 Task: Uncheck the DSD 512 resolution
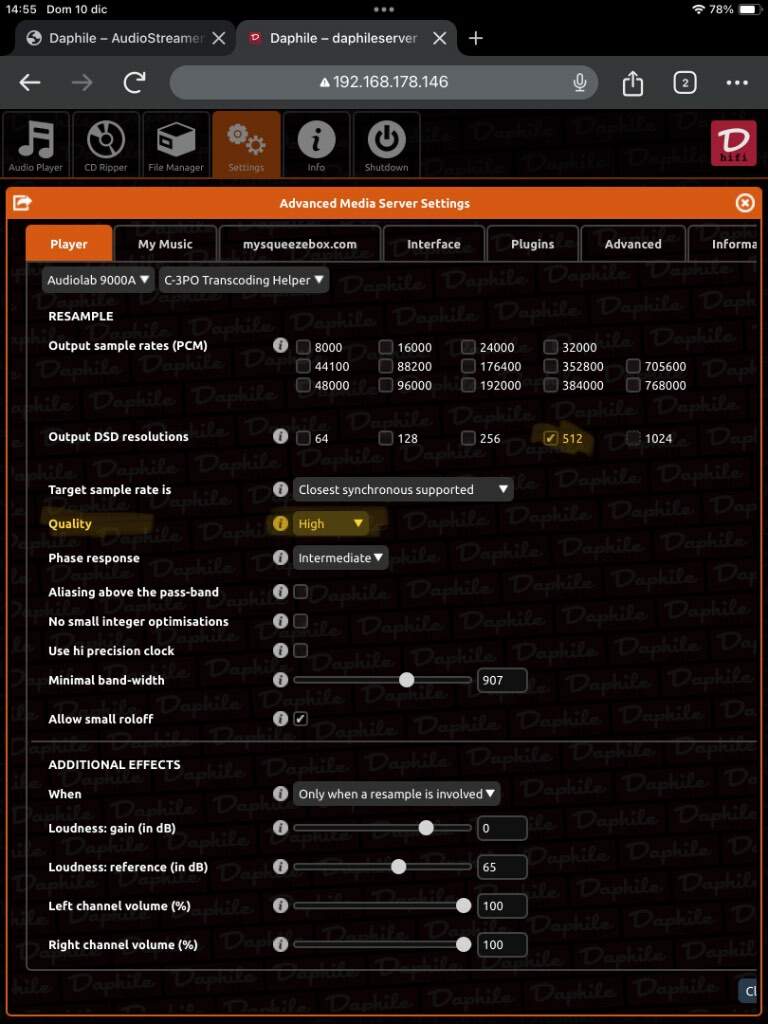point(551,438)
